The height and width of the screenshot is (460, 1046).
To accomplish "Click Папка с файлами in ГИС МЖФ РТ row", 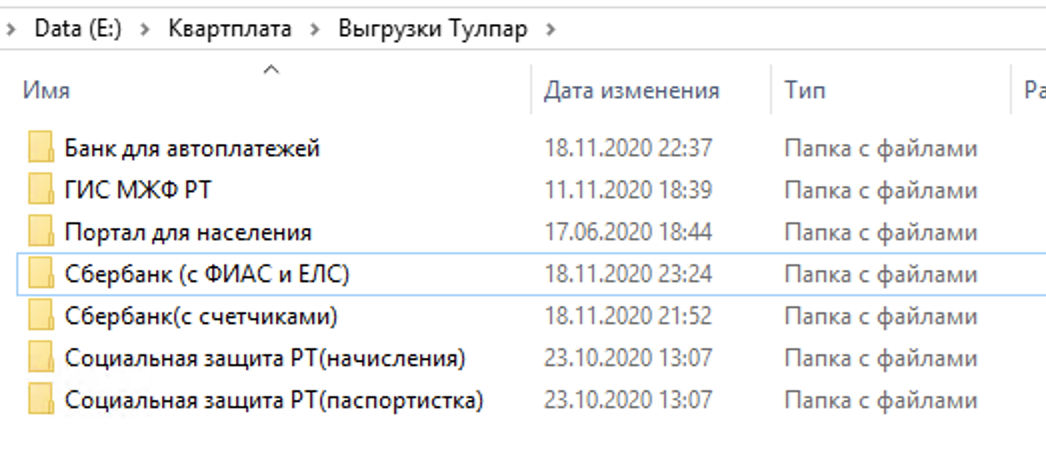I will pyautogui.click(x=881, y=190).
